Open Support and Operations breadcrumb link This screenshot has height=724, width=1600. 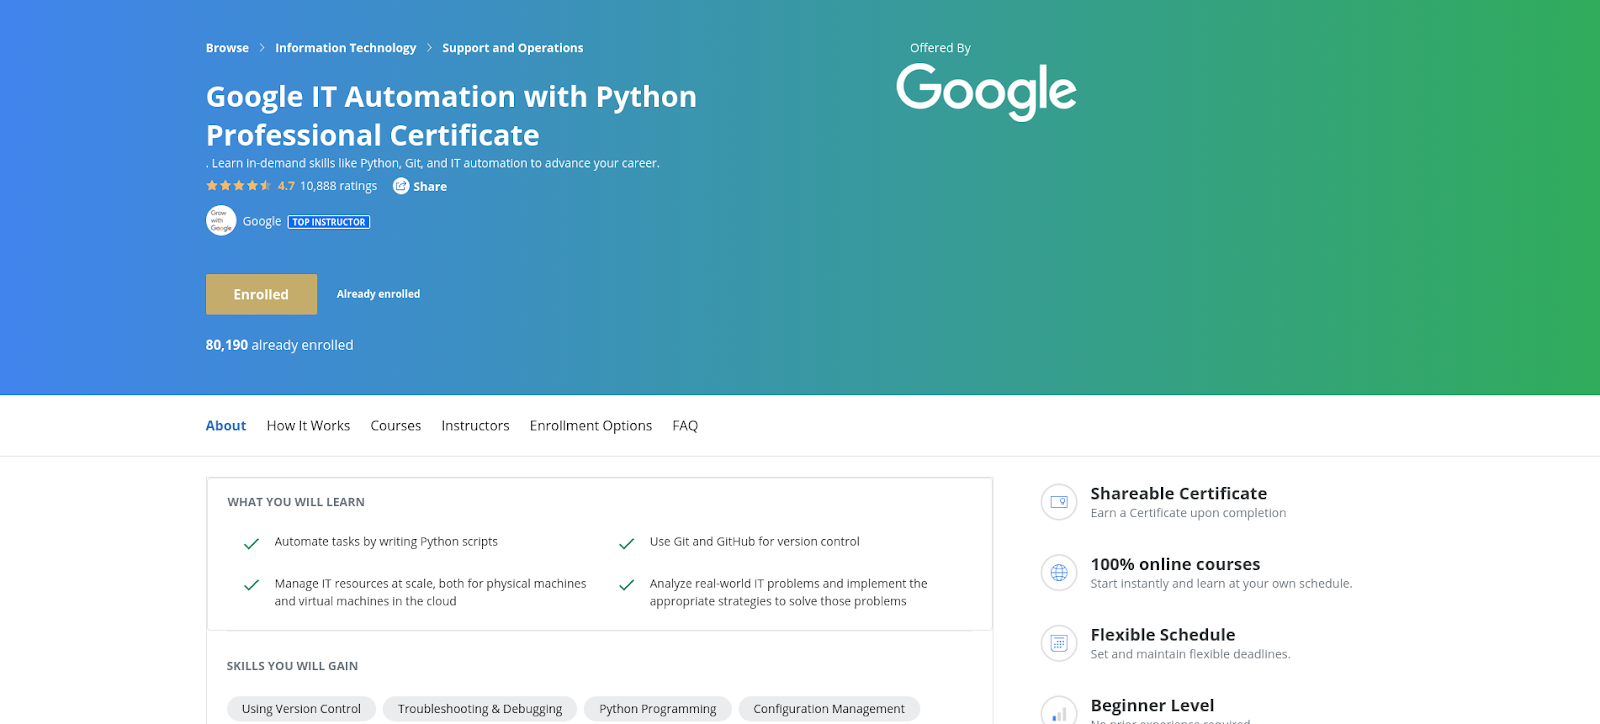click(x=512, y=48)
